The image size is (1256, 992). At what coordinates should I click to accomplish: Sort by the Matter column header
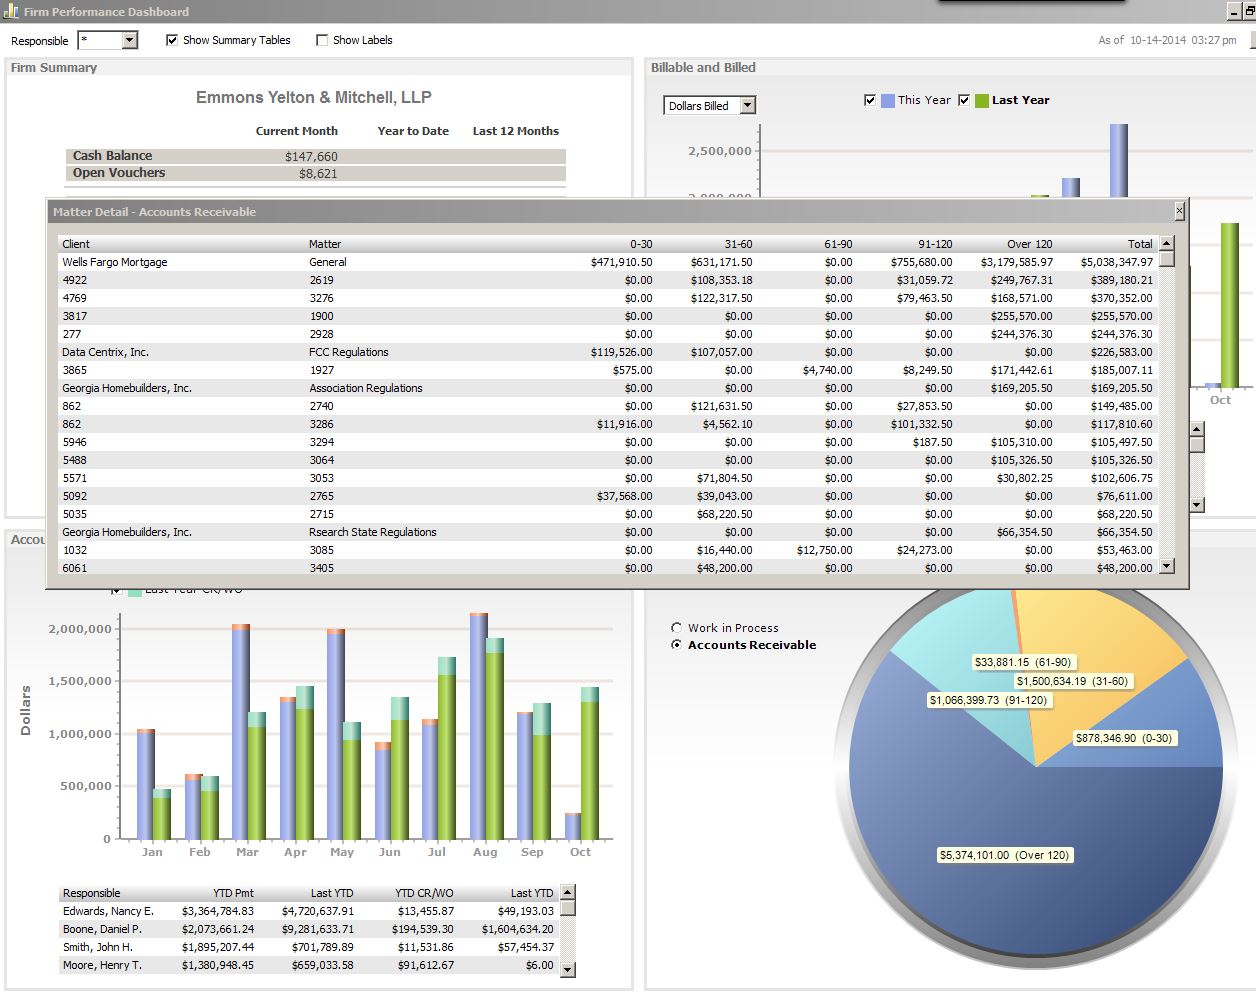pos(325,244)
